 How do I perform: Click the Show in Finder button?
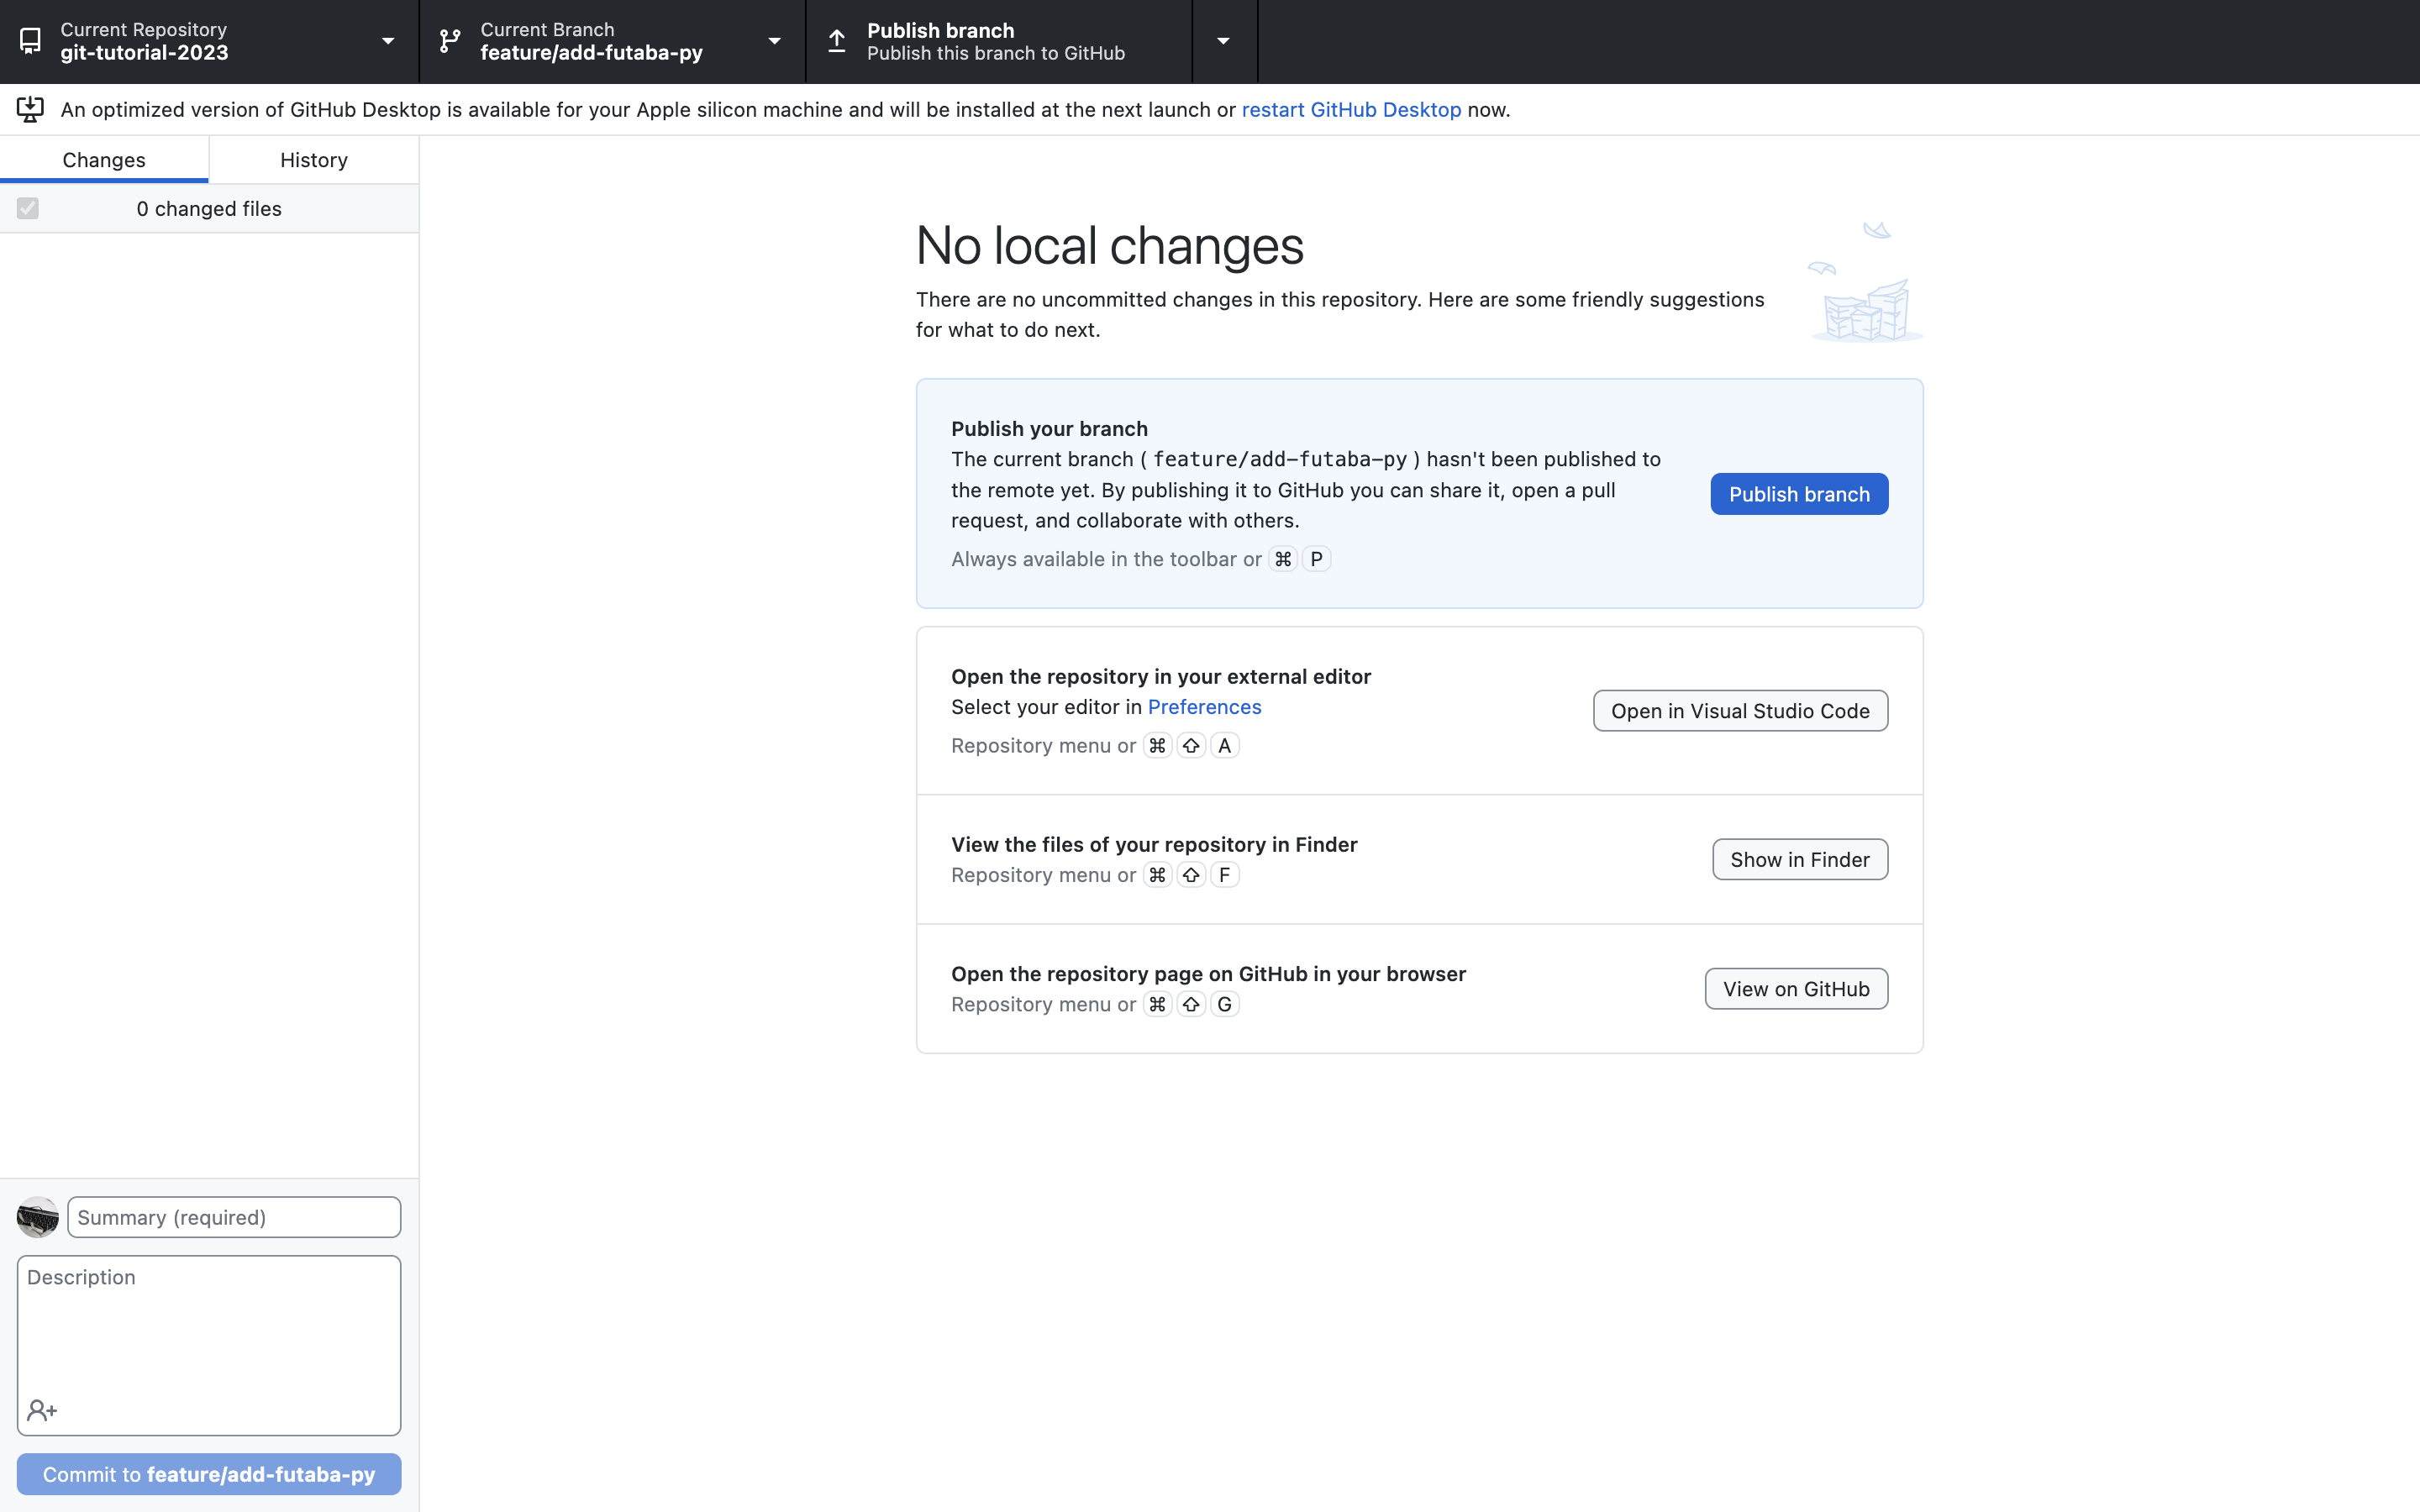pos(1799,860)
